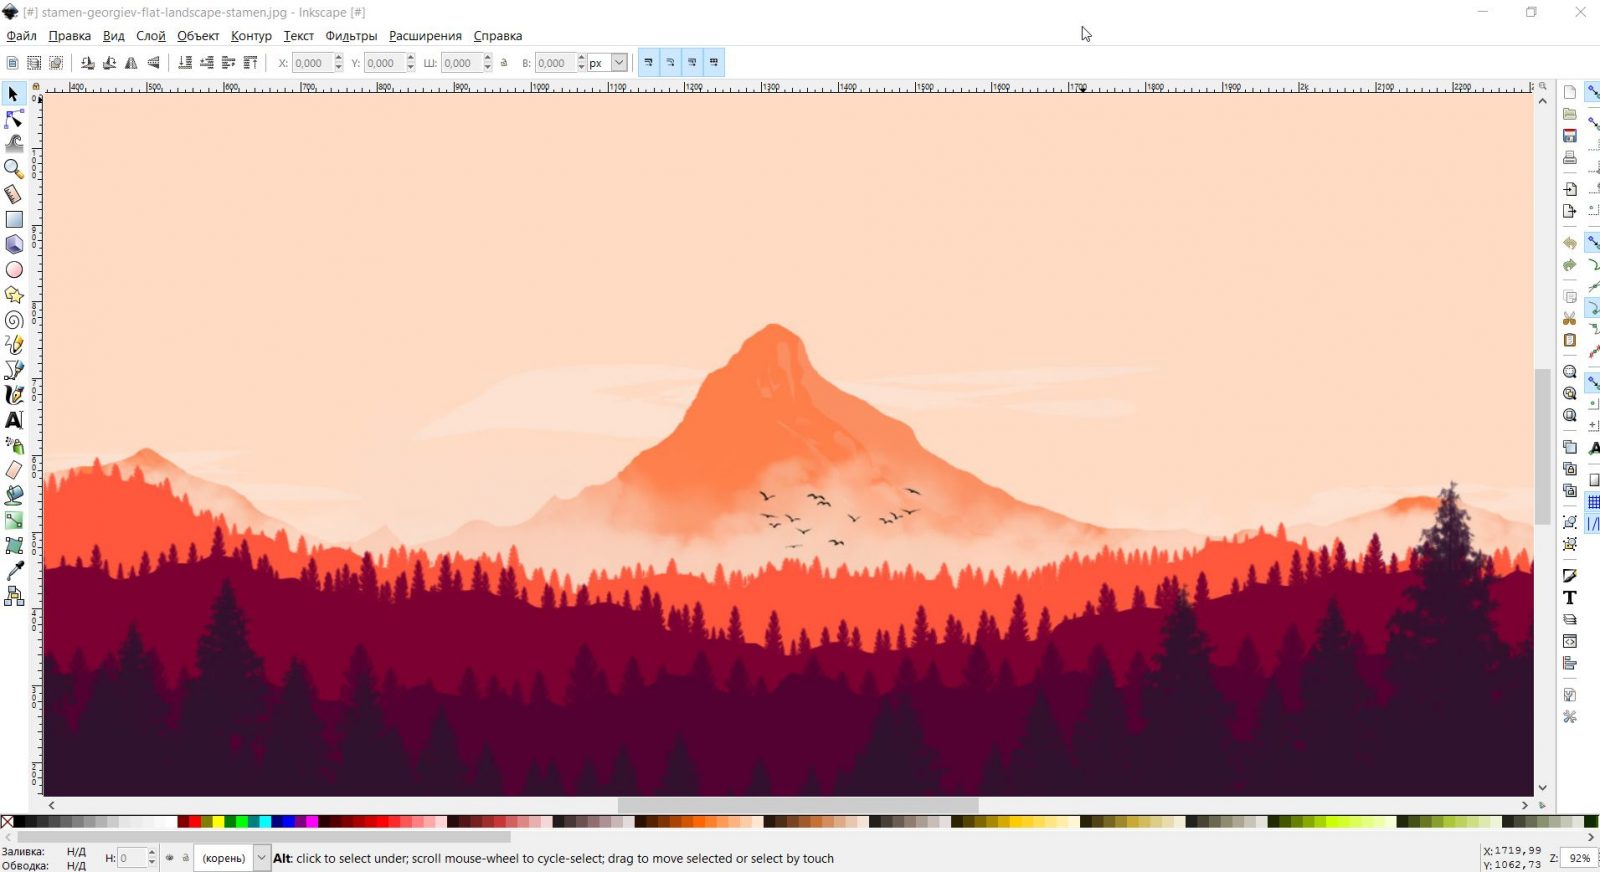Select the Ellipse circle tool
Screen dimensions: 1600x872
point(14,270)
